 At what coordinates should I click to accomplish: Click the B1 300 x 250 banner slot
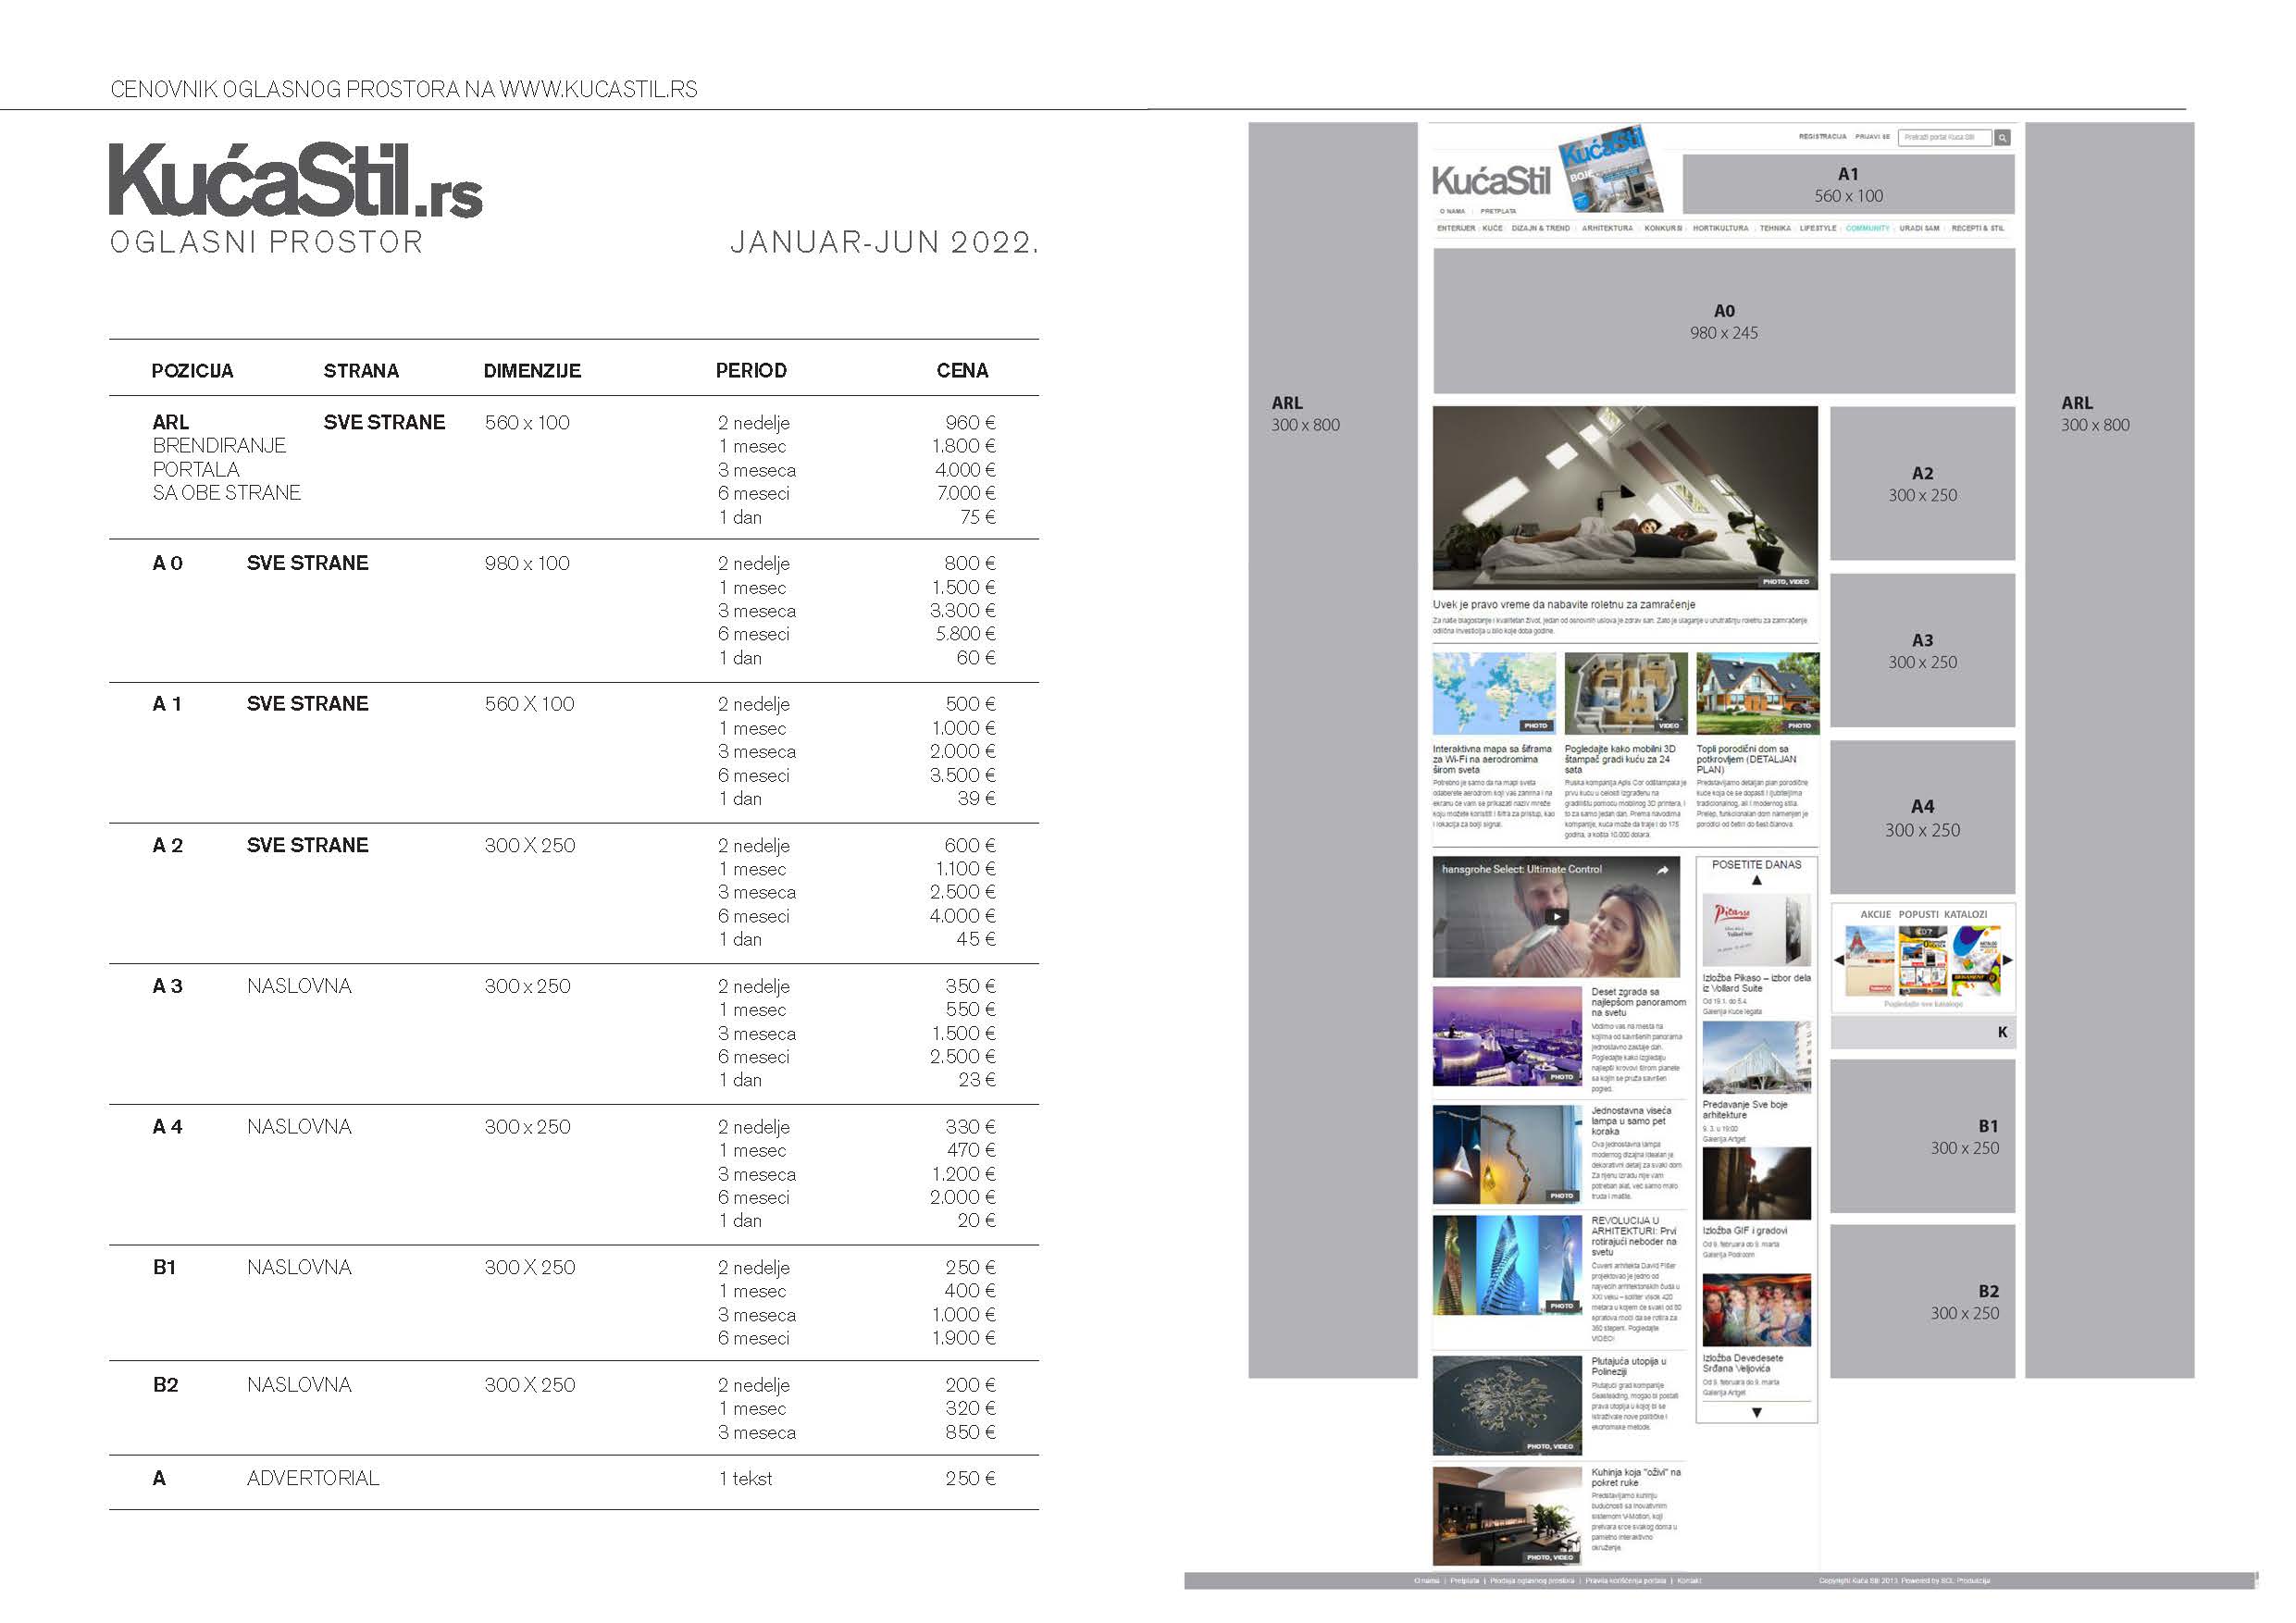[x=1922, y=1136]
